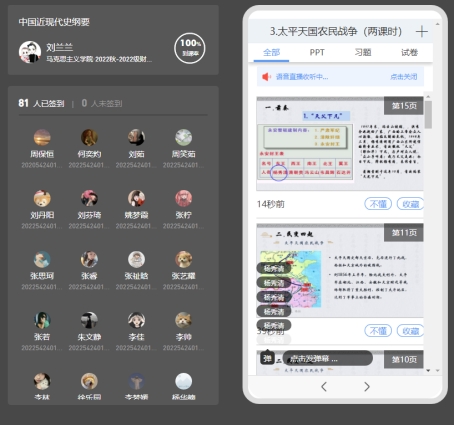This screenshot has height=426, width=454.
Task: Go to next page with the right chevron
Action: tap(367, 387)
